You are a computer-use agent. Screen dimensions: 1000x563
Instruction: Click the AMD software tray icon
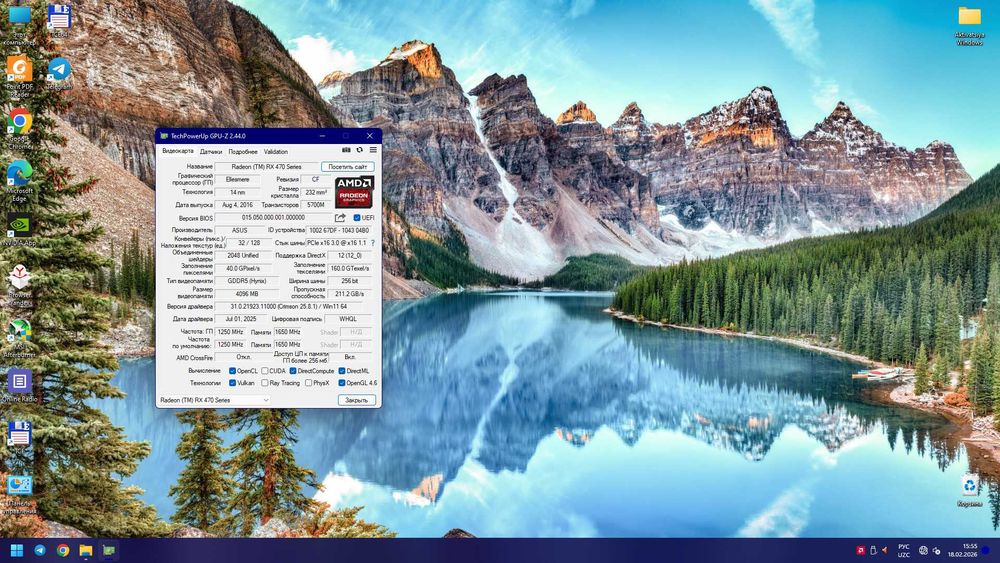point(860,550)
